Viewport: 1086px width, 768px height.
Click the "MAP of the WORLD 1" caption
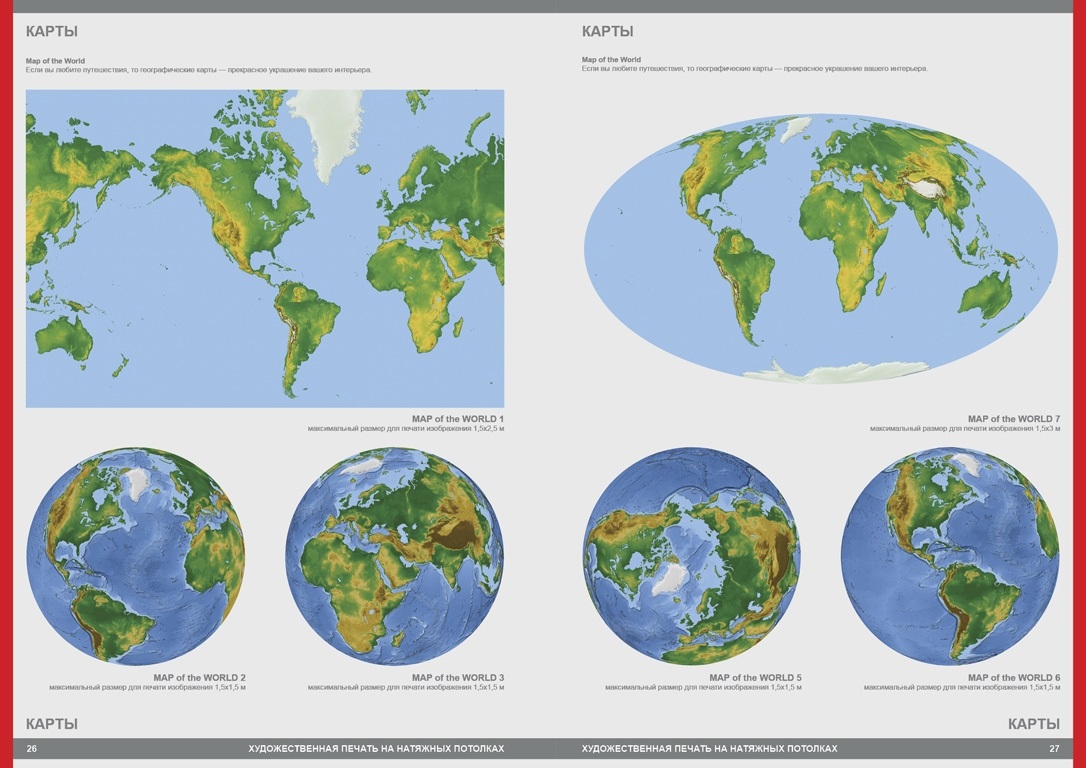457,419
